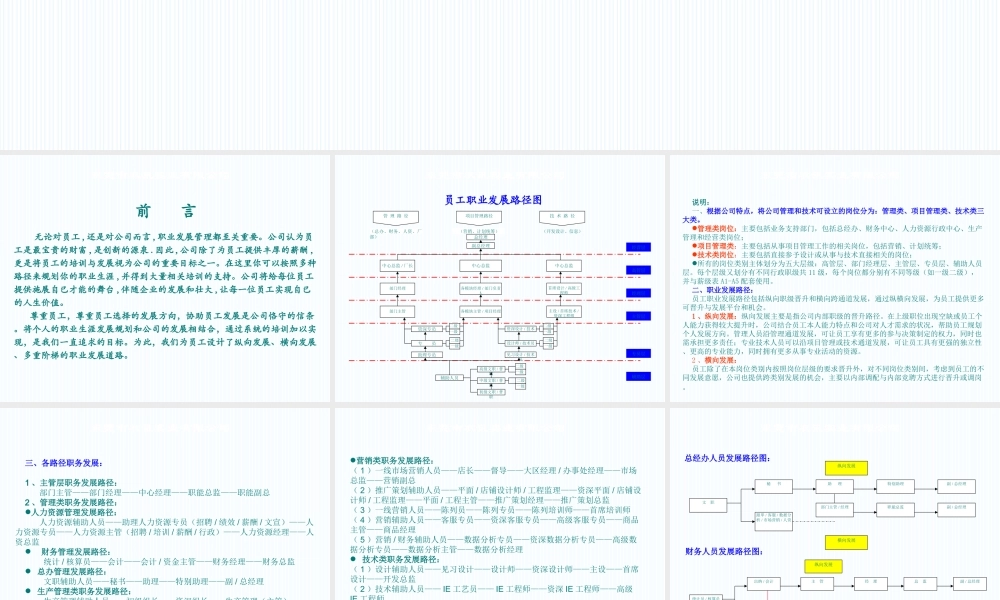Click the 员工职业发展路径图 title
The image size is (1000, 600).
coord(496,197)
